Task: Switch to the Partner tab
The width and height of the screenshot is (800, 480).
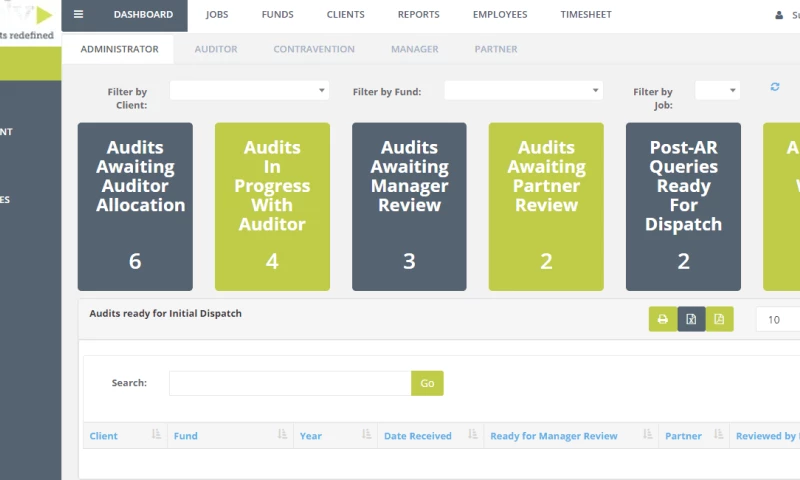Action: point(496,49)
